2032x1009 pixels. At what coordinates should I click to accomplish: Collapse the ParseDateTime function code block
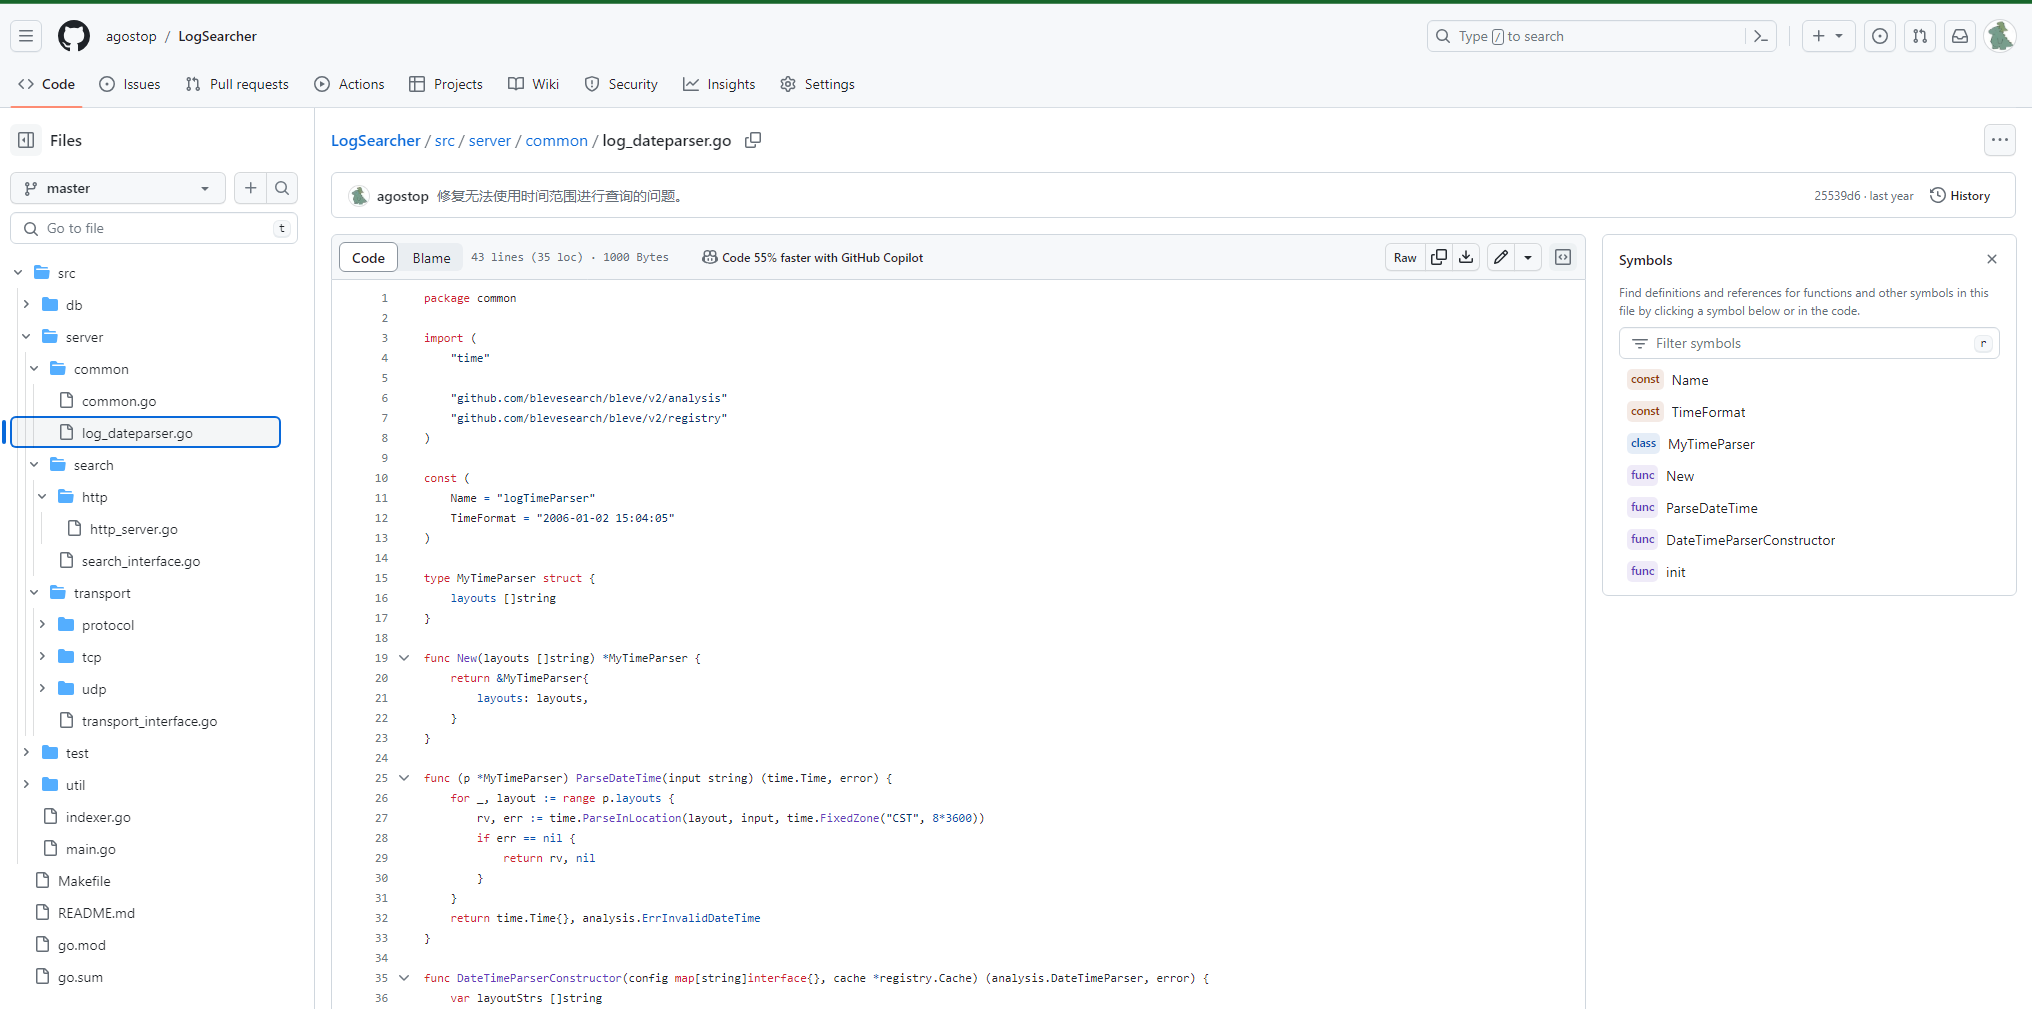click(404, 778)
